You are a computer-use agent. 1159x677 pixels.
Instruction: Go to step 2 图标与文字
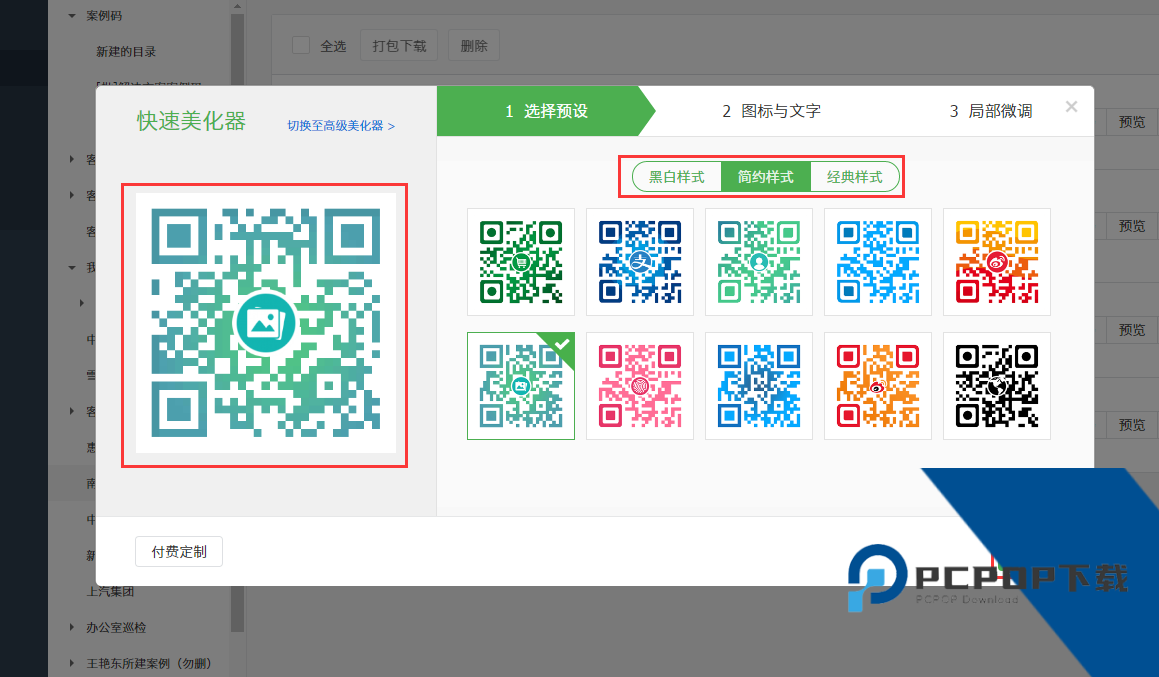pos(772,111)
